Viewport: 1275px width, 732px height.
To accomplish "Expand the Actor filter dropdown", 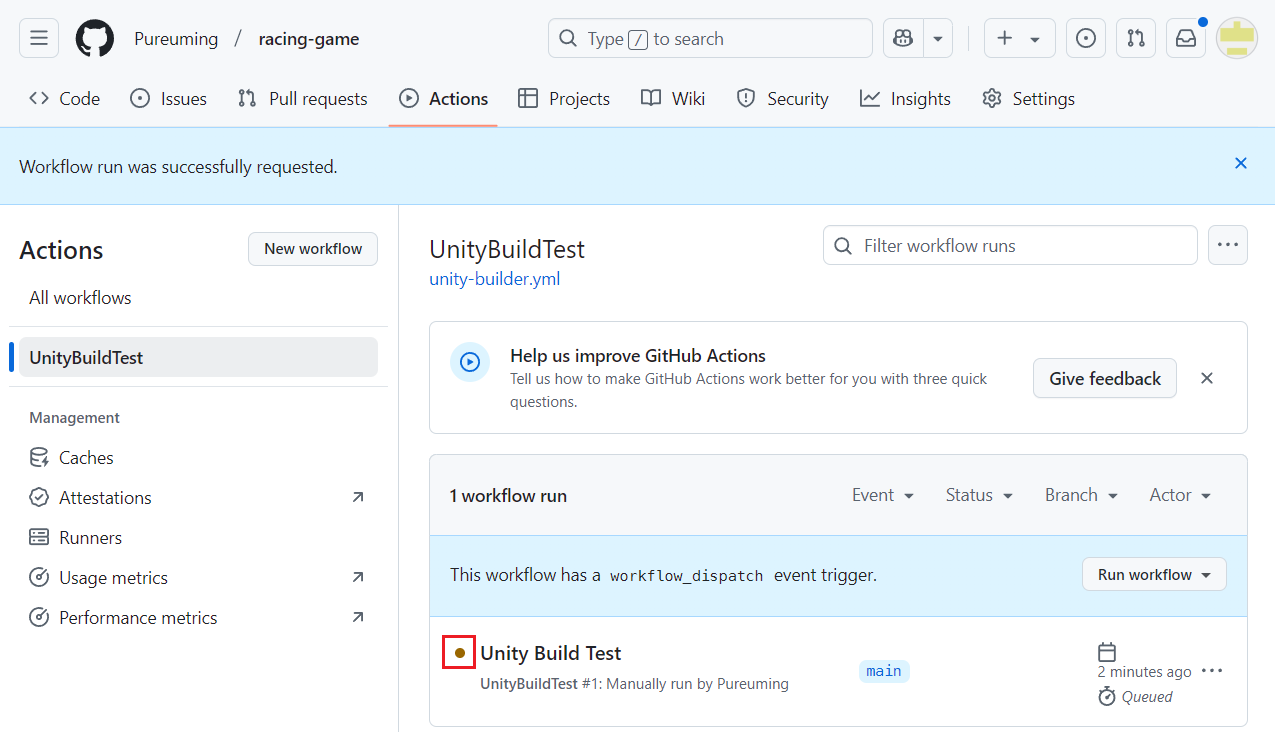I will 1180,495.
